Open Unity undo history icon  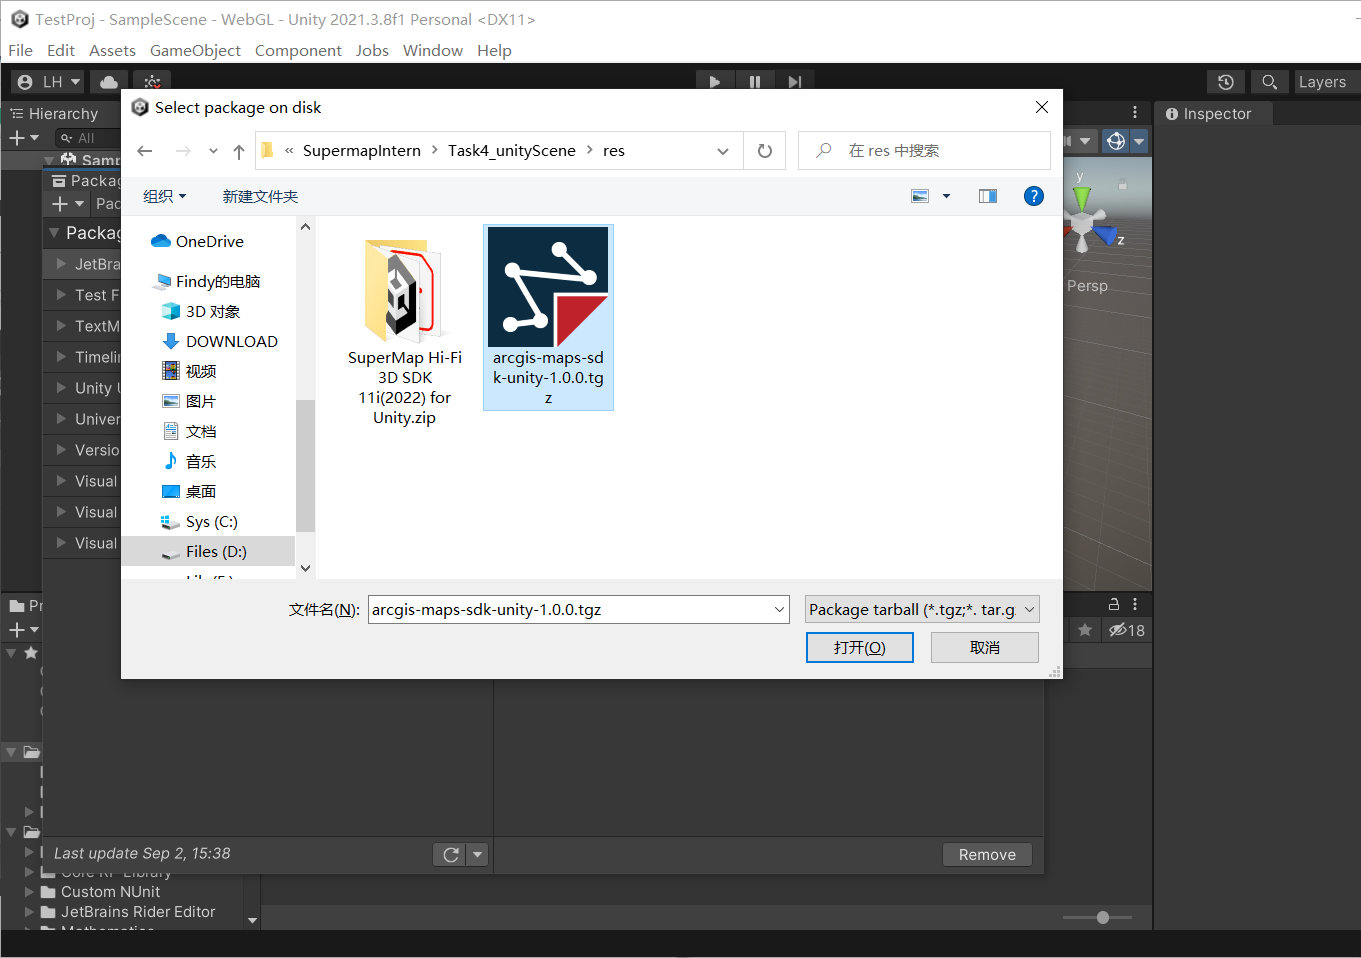click(x=1226, y=82)
